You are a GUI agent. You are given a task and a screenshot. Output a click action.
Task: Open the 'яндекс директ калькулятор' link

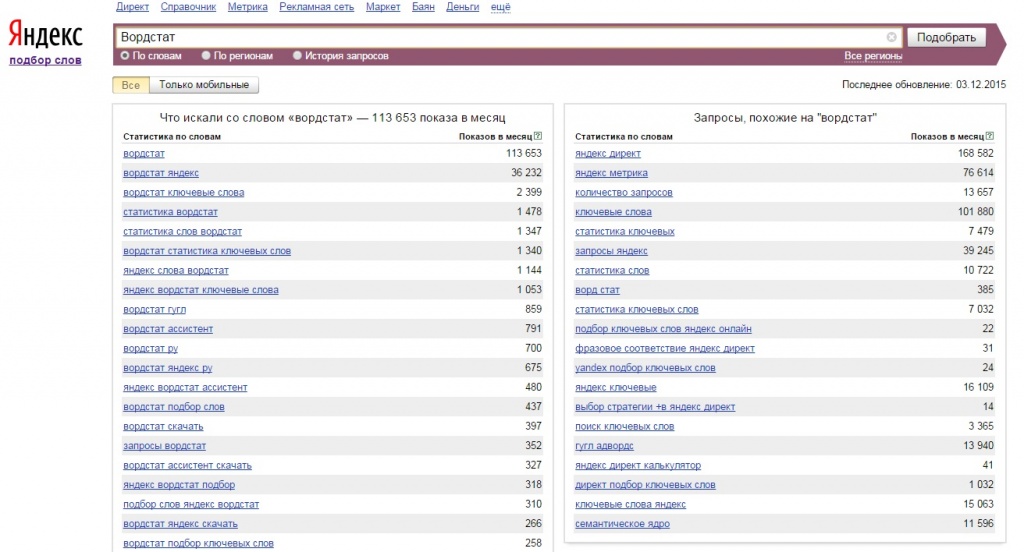pyautogui.click(x=638, y=466)
